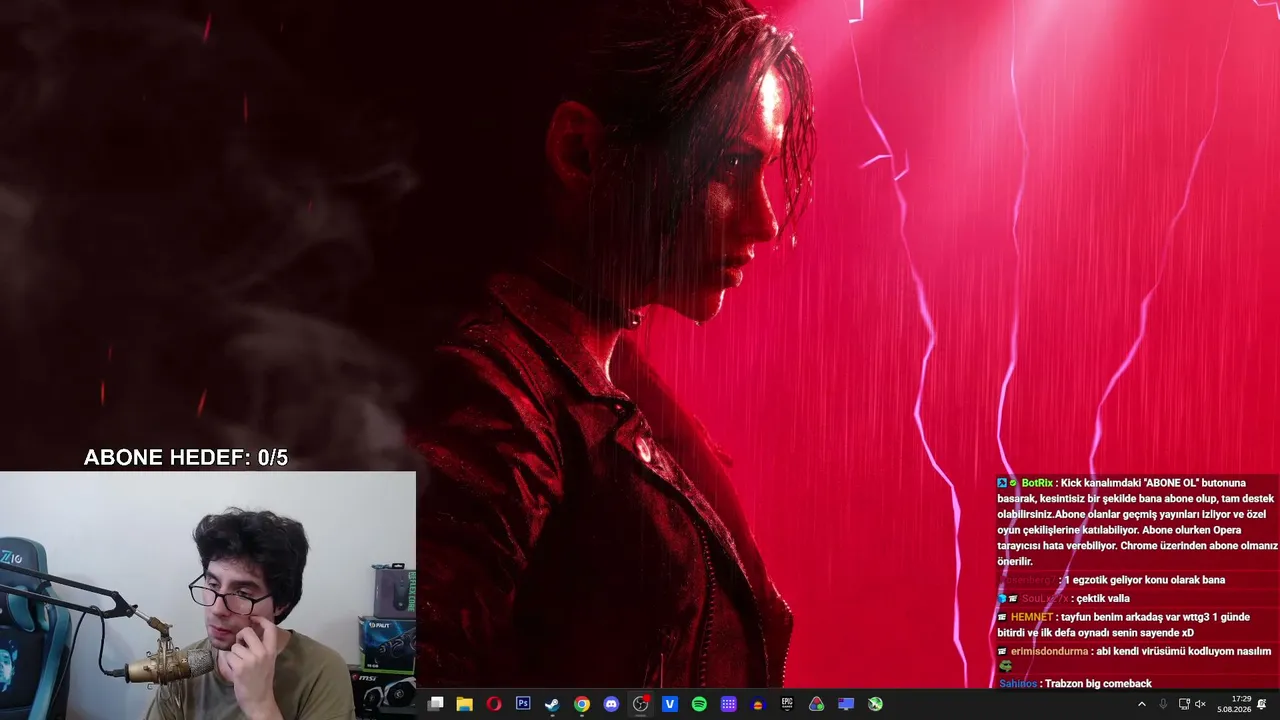This screenshot has height=720, width=1280.
Task: Click the "1 egzotik geliyor" chat message
Action: click(1144, 580)
